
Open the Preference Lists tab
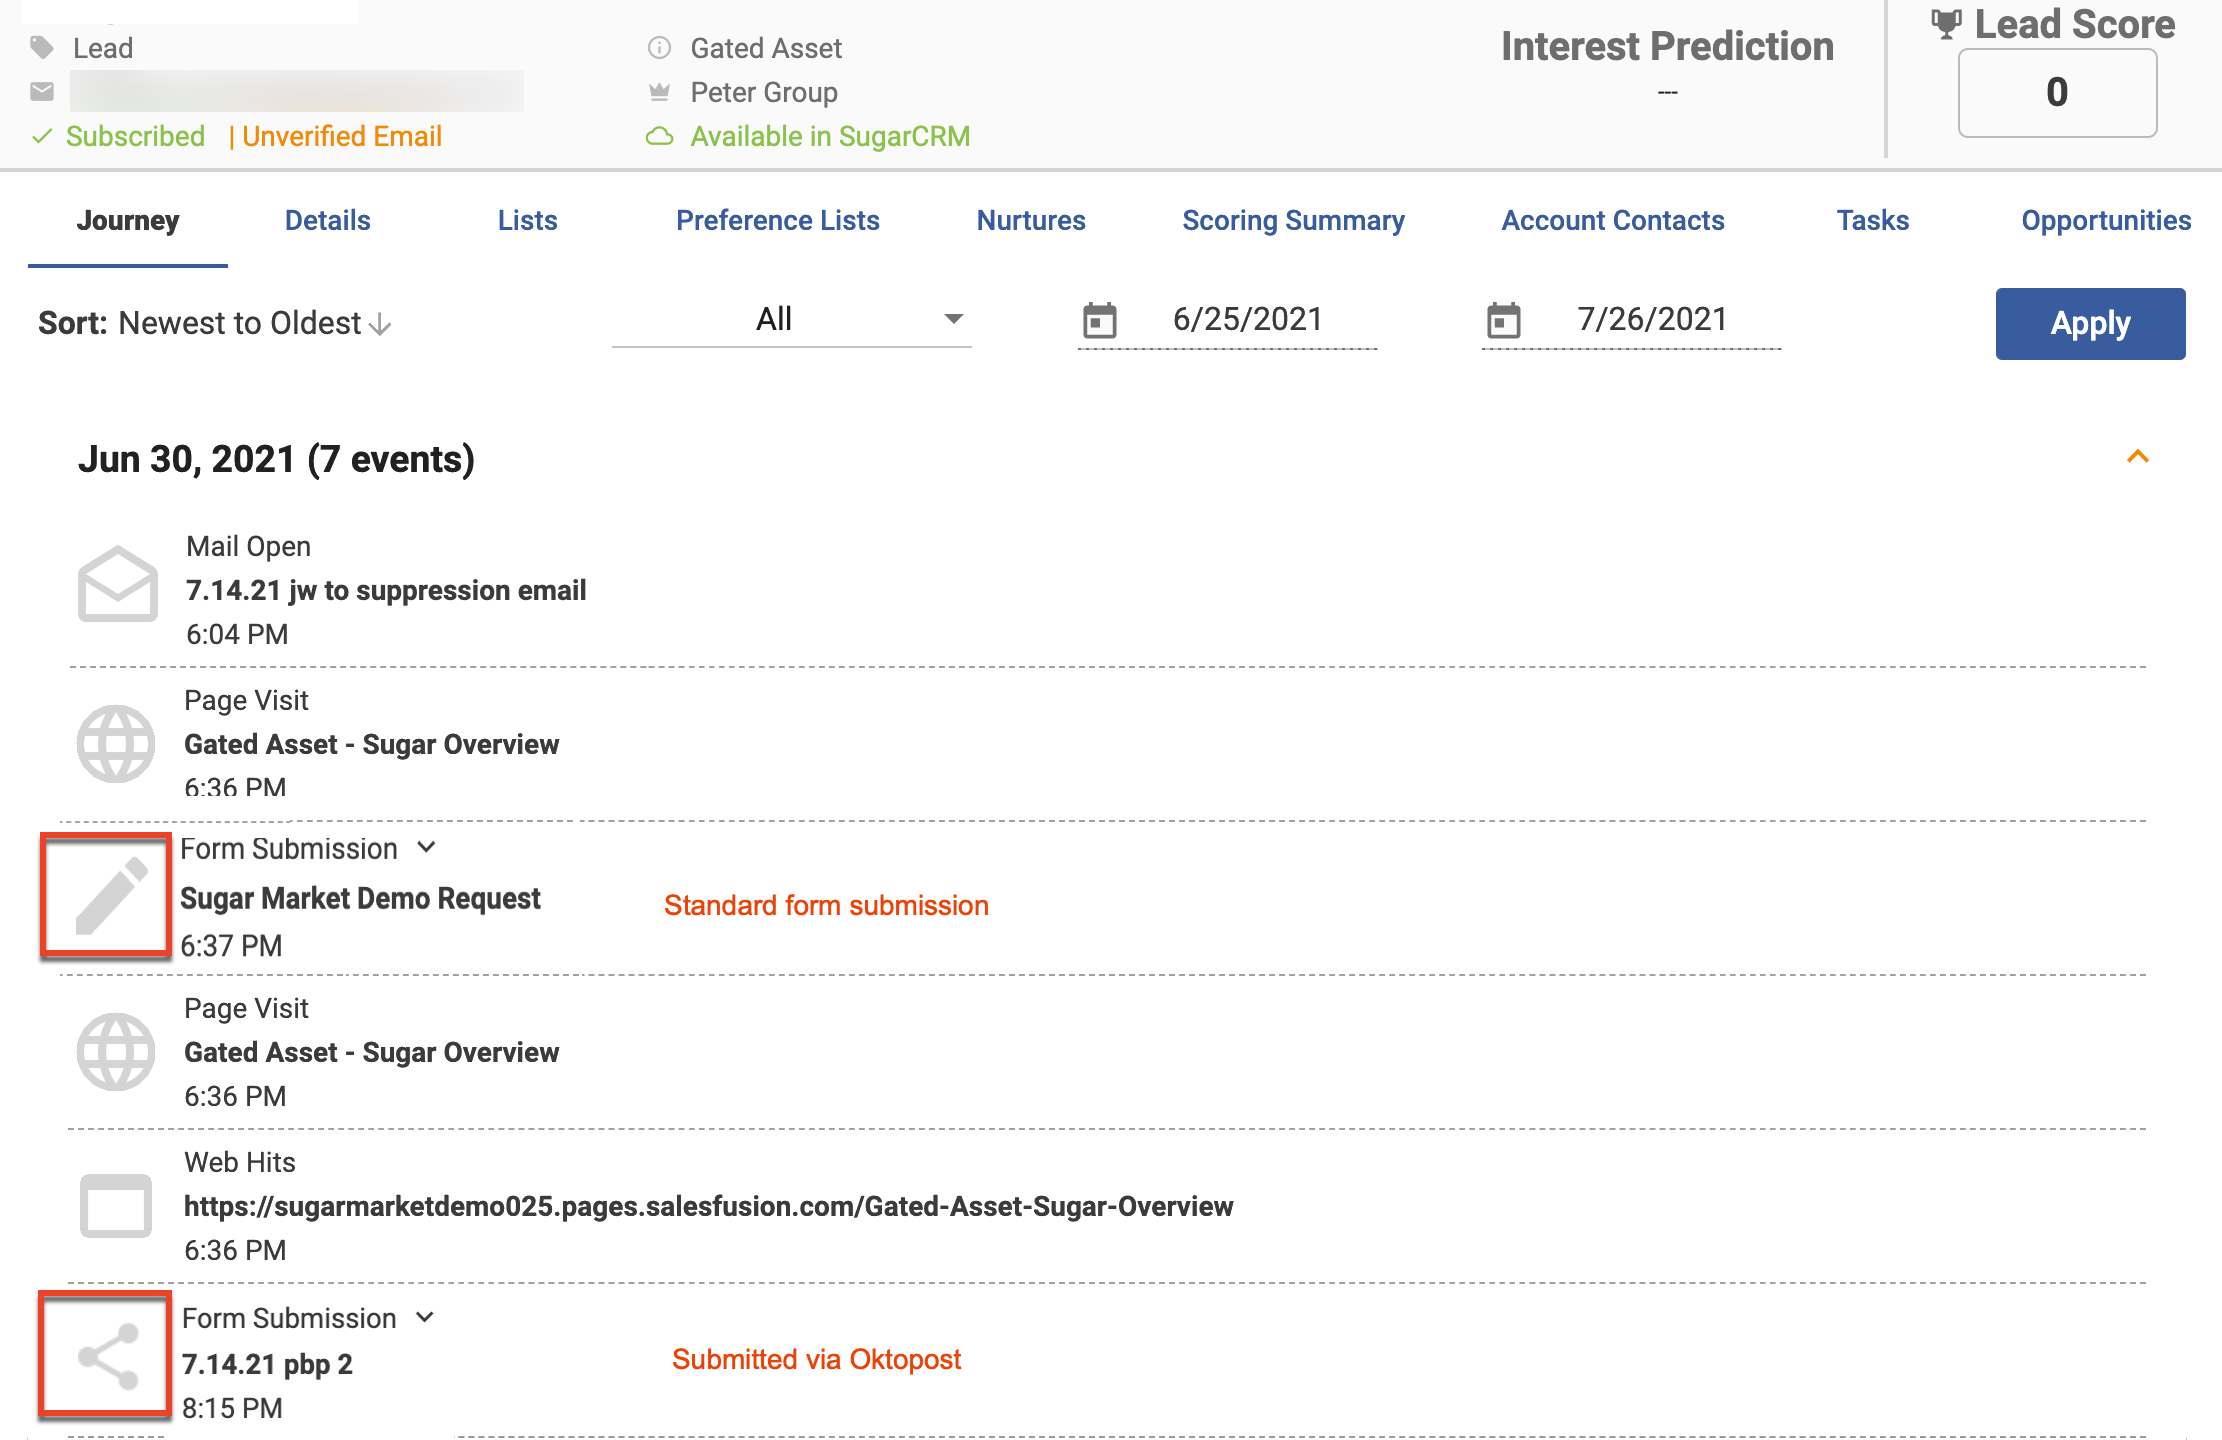pos(777,220)
